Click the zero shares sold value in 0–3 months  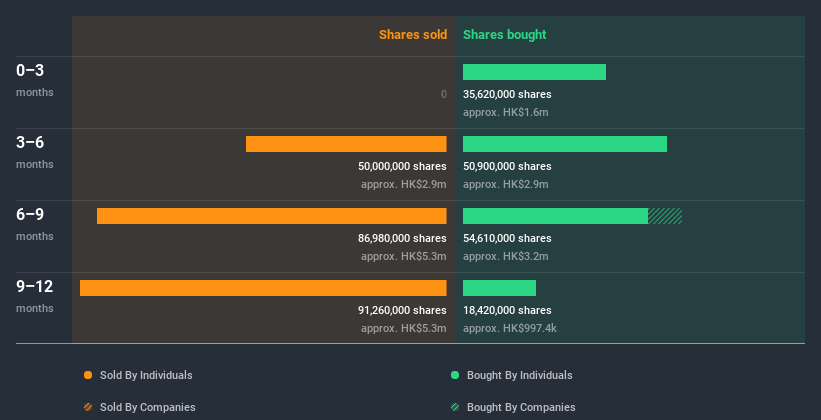click(444, 94)
